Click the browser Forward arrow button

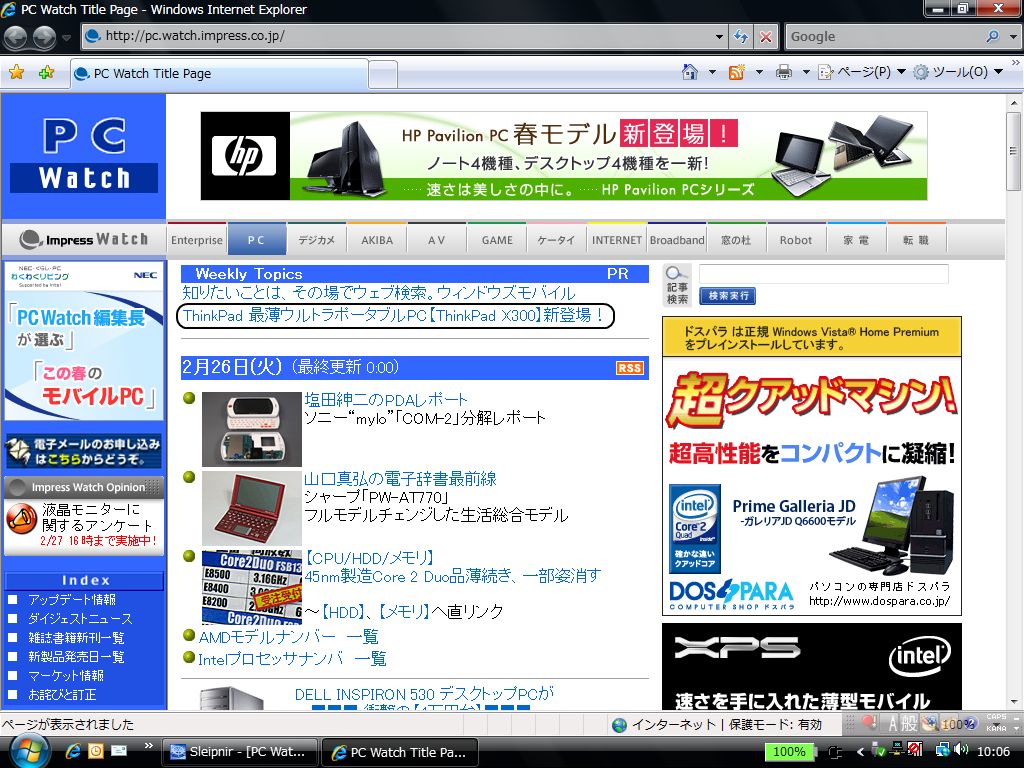click(x=44, y=37)
